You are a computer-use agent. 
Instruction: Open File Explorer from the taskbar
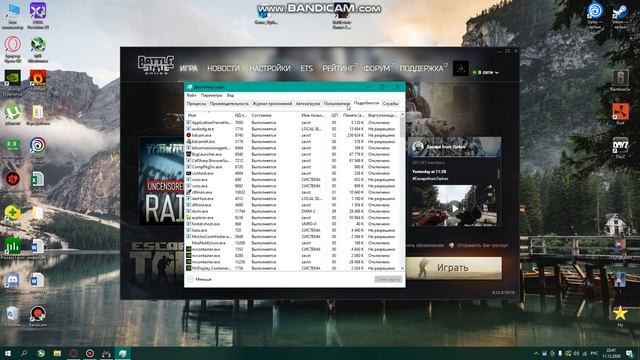(x=57, y=353)
